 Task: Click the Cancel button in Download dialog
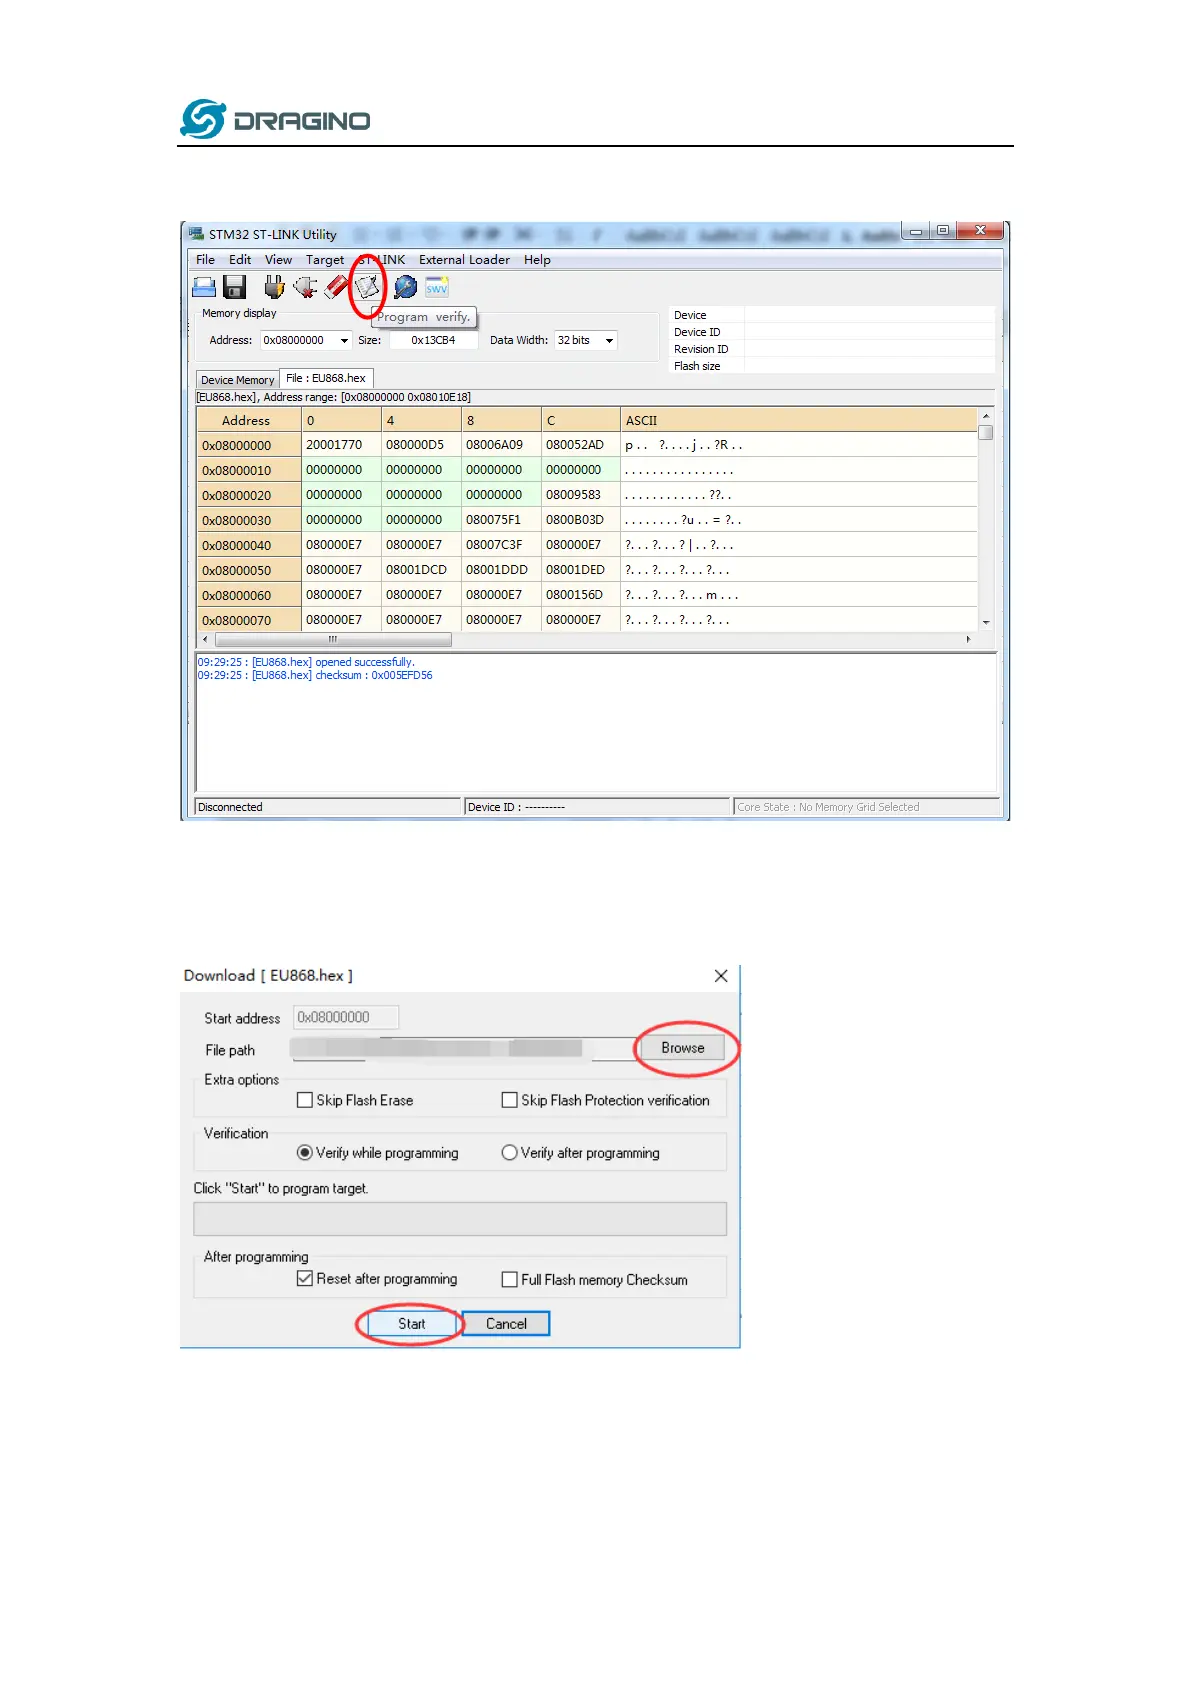(x=506, y=1324)
